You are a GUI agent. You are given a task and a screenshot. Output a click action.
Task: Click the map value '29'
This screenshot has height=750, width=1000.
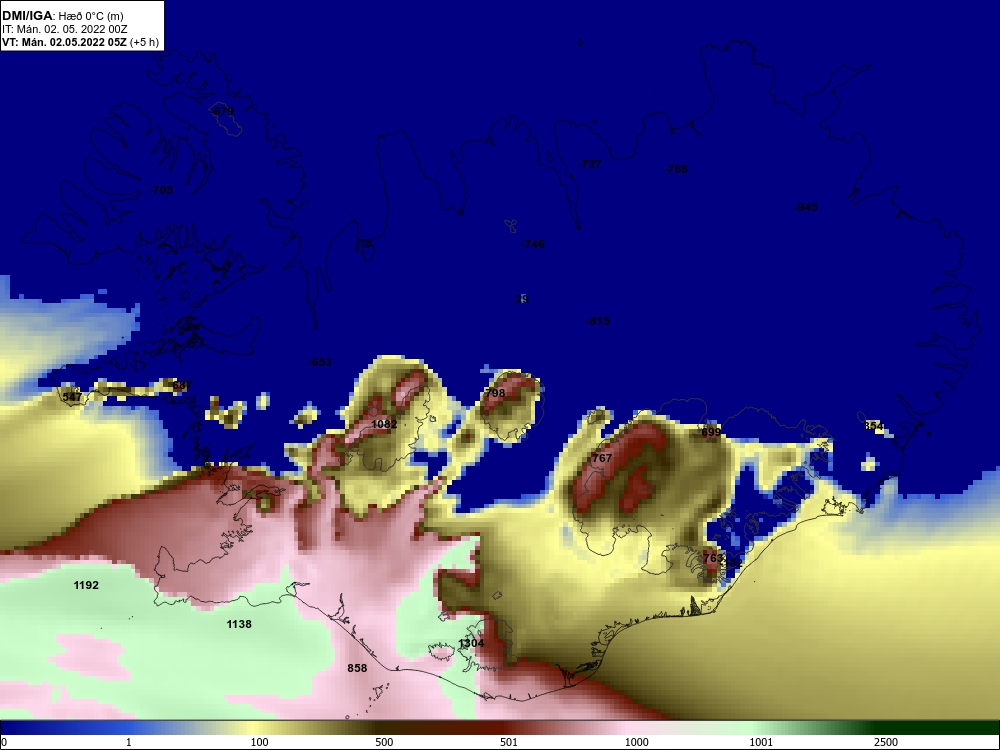point(522,299)
